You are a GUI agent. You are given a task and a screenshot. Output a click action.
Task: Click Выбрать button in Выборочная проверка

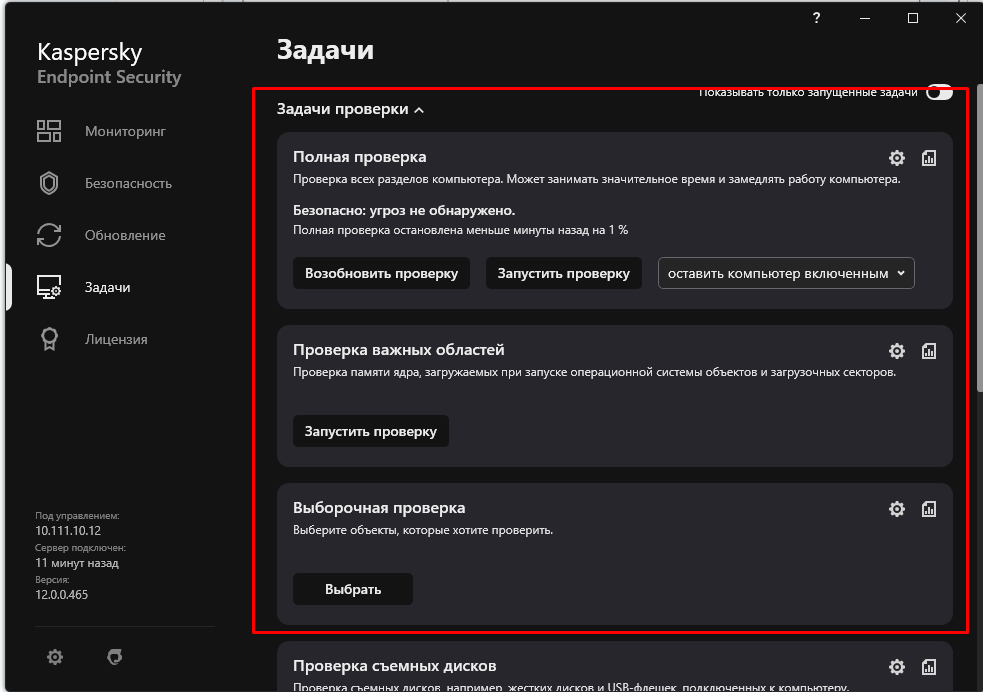click(353, 589)
